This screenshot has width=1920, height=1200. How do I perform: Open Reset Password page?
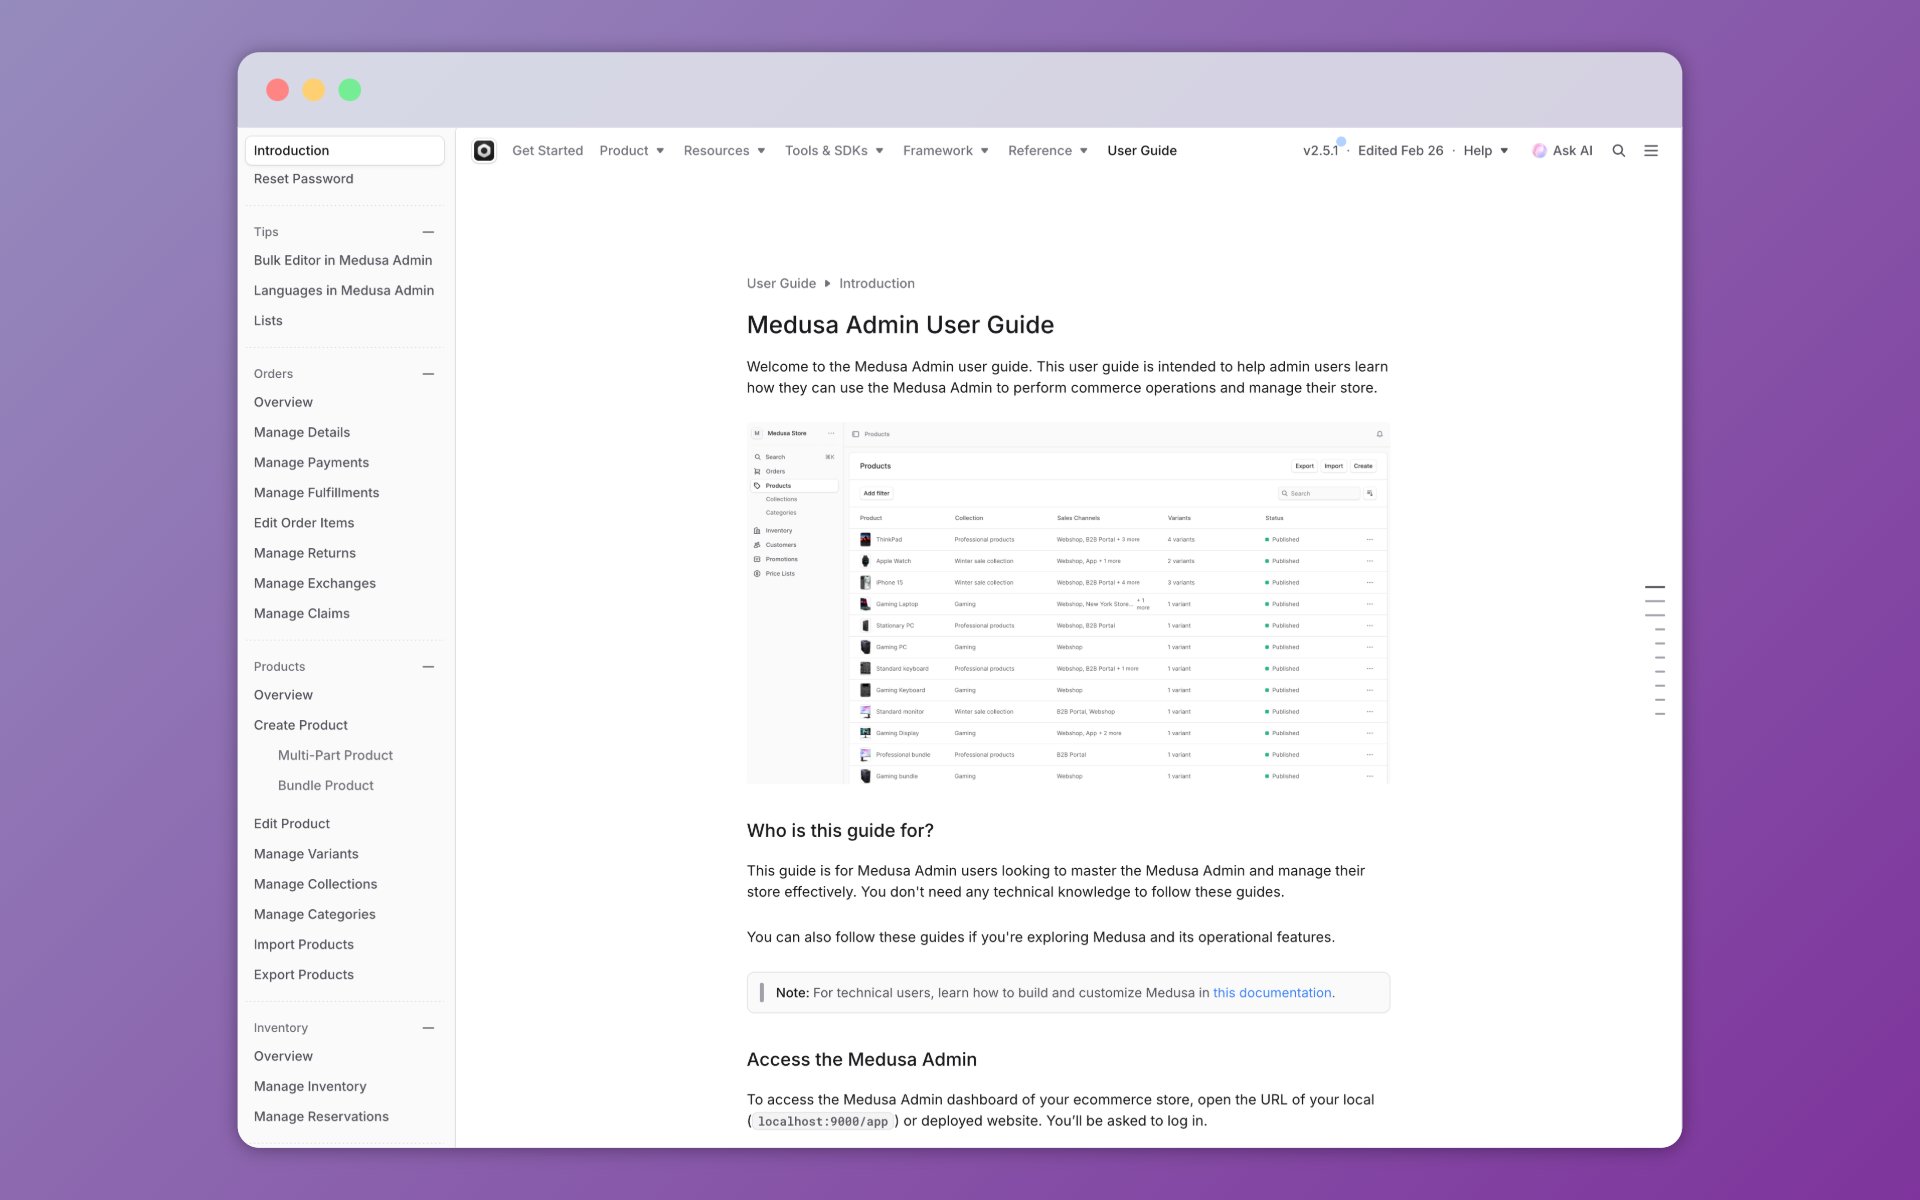[x=303, y=179]
